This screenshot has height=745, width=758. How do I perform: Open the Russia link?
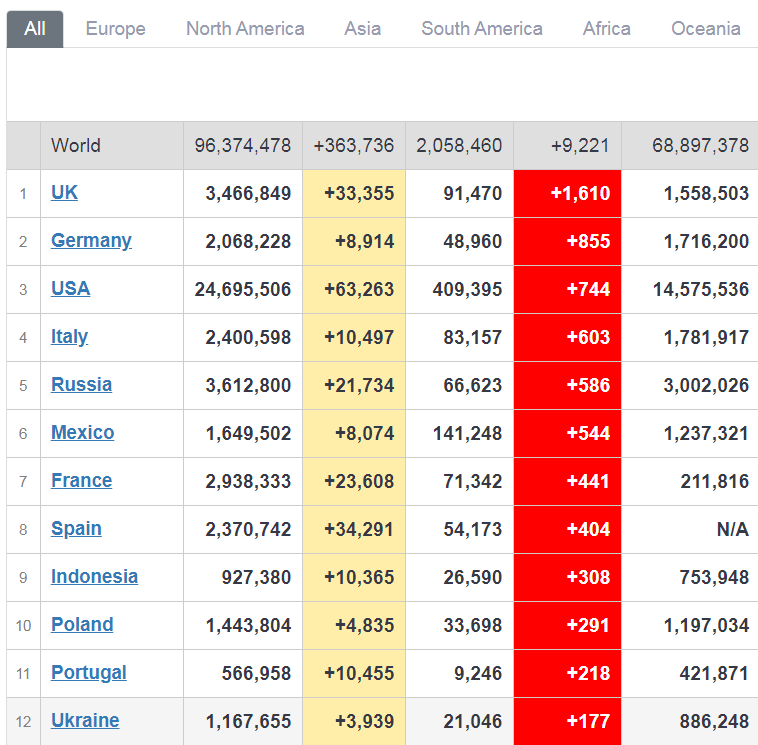[81, 385]
